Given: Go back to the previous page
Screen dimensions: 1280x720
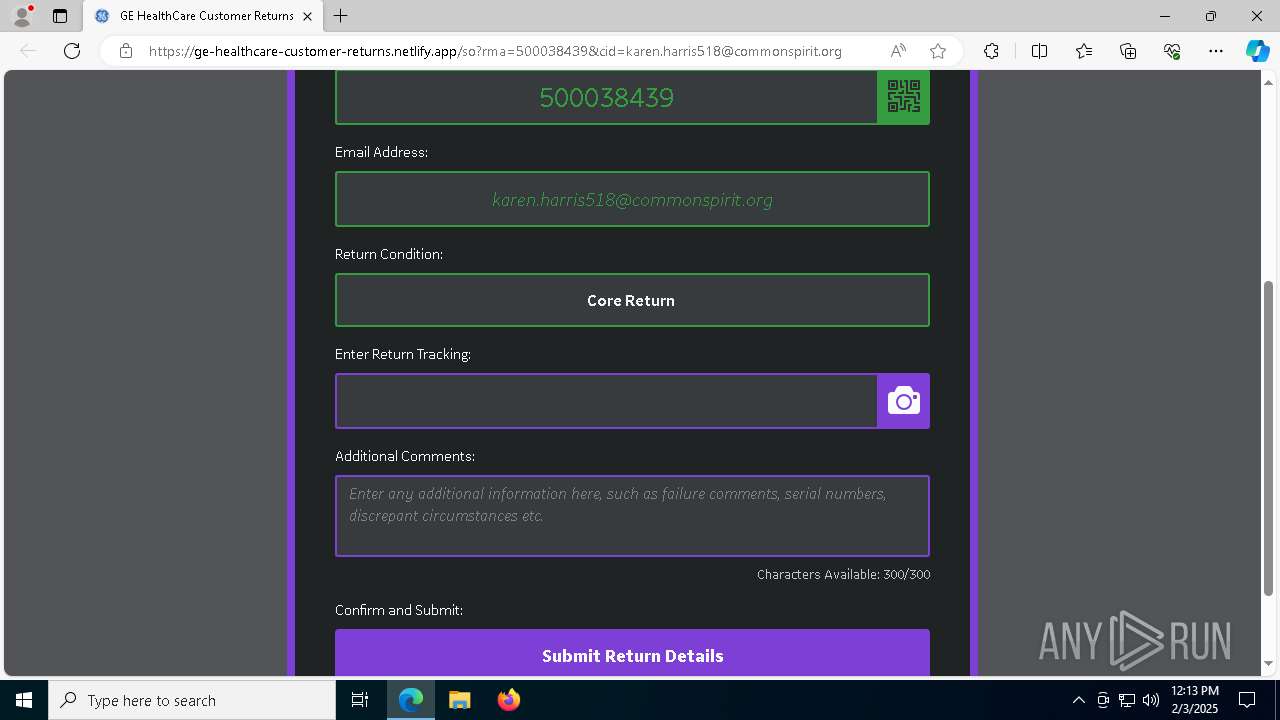Looking at the screenshot, I should 29,51.
